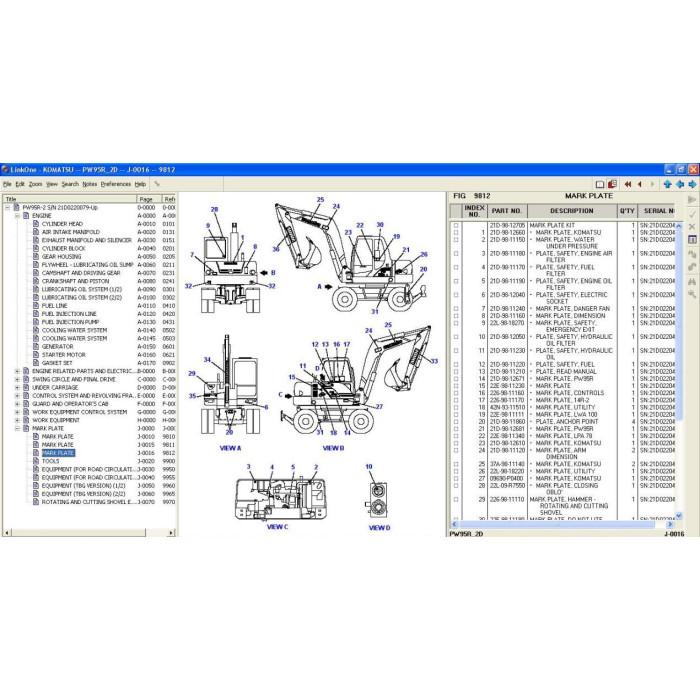Click the blue left arrow navigation icon
The height and width of the screenshot is (700, 700).
pos(680,184)
